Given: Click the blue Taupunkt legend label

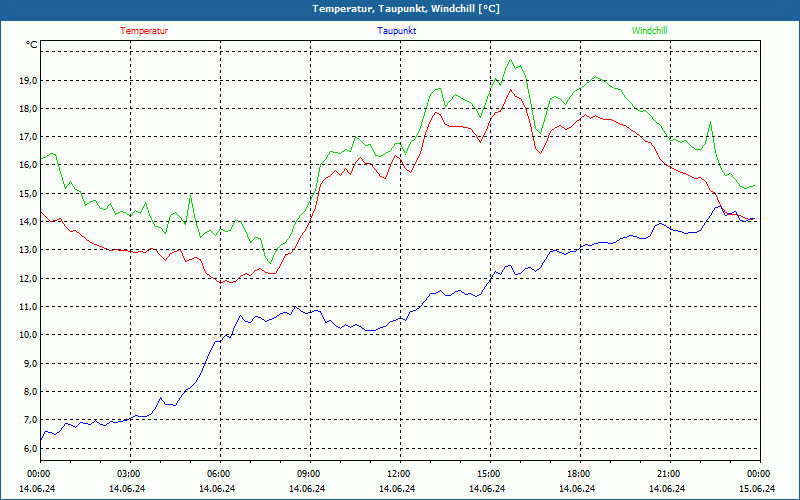Looking at the screenshot, I should click(396, 31).
